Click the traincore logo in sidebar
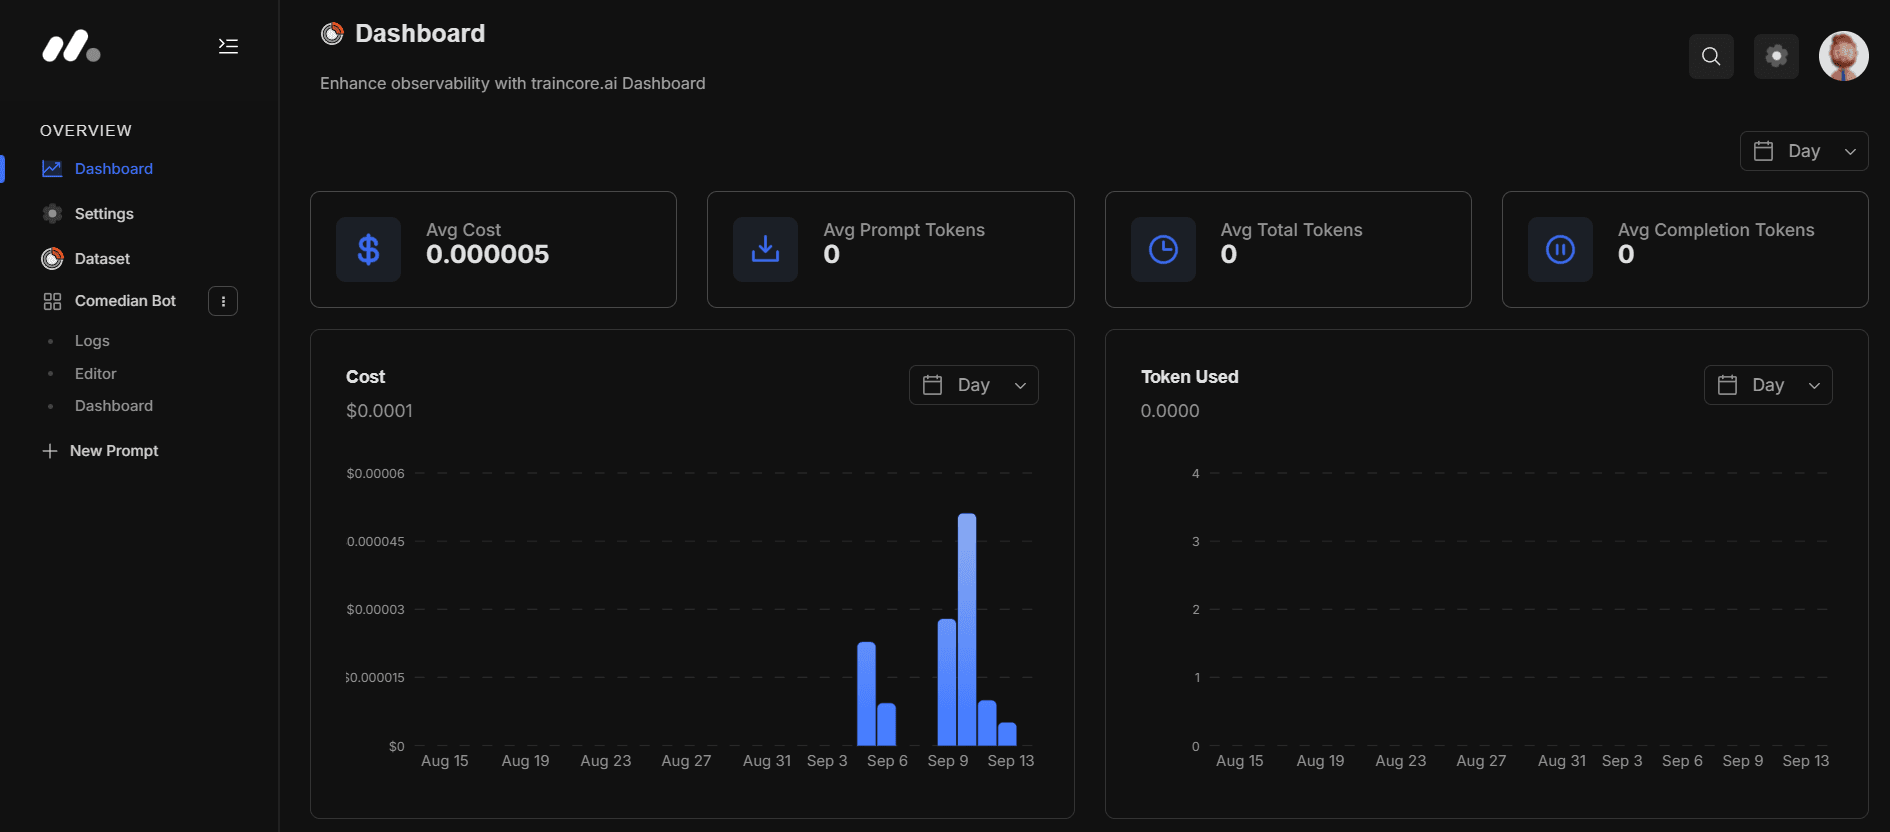 pos(71,47)
